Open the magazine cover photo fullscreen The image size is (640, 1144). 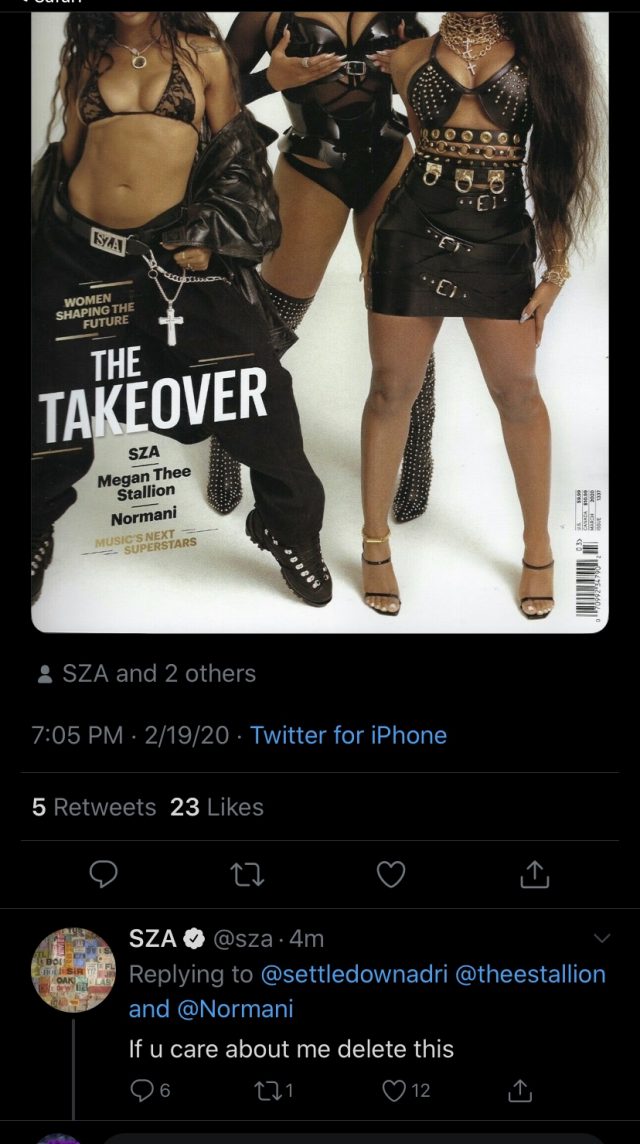[x=320, y=321]
